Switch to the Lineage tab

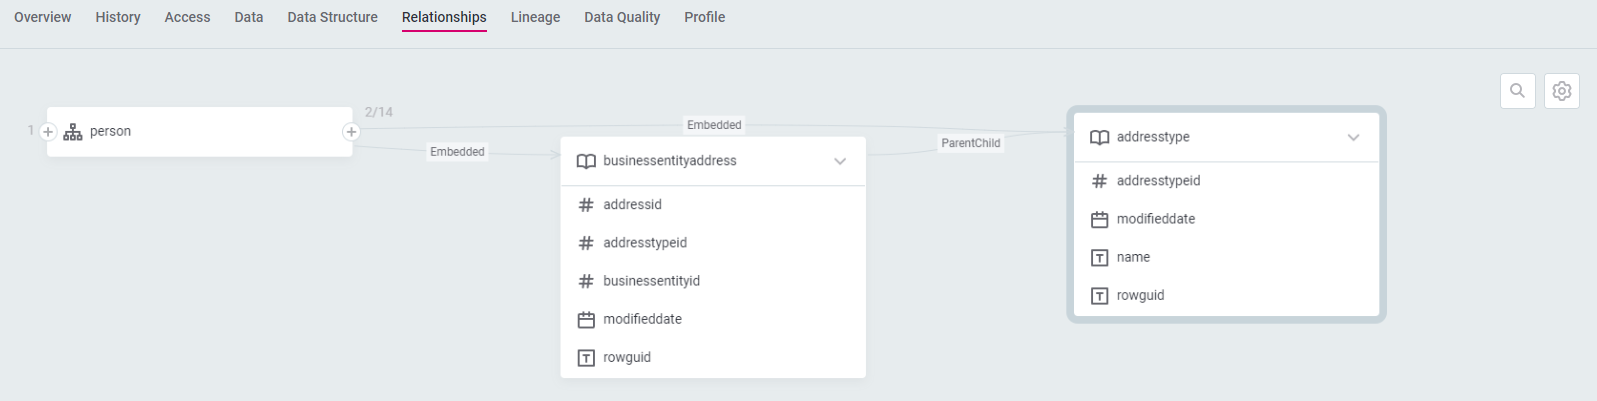(x=535, y=17)
